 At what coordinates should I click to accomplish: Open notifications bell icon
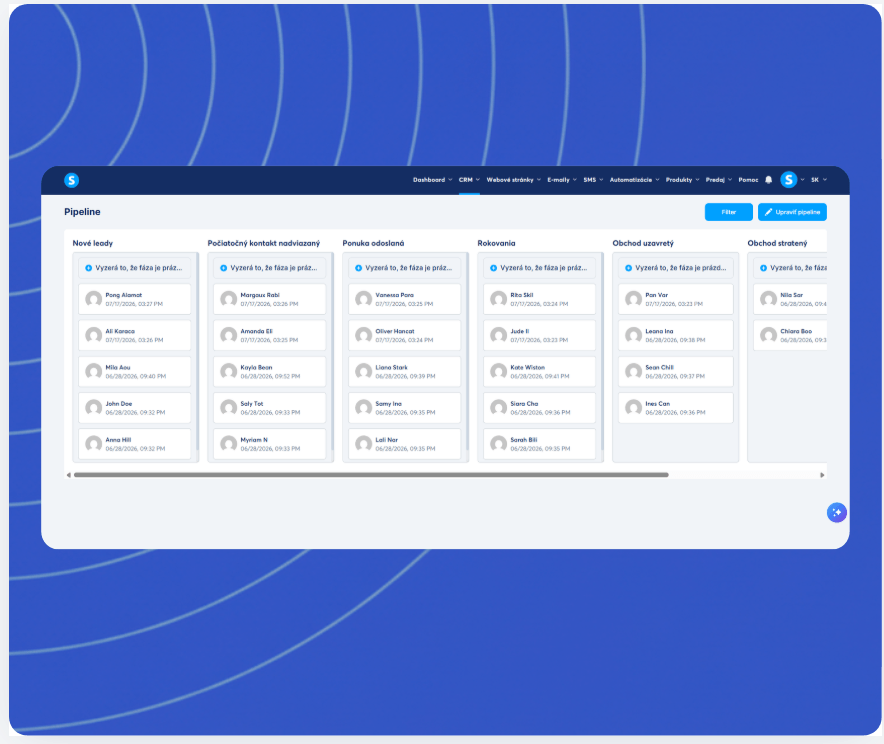[768, 180]
